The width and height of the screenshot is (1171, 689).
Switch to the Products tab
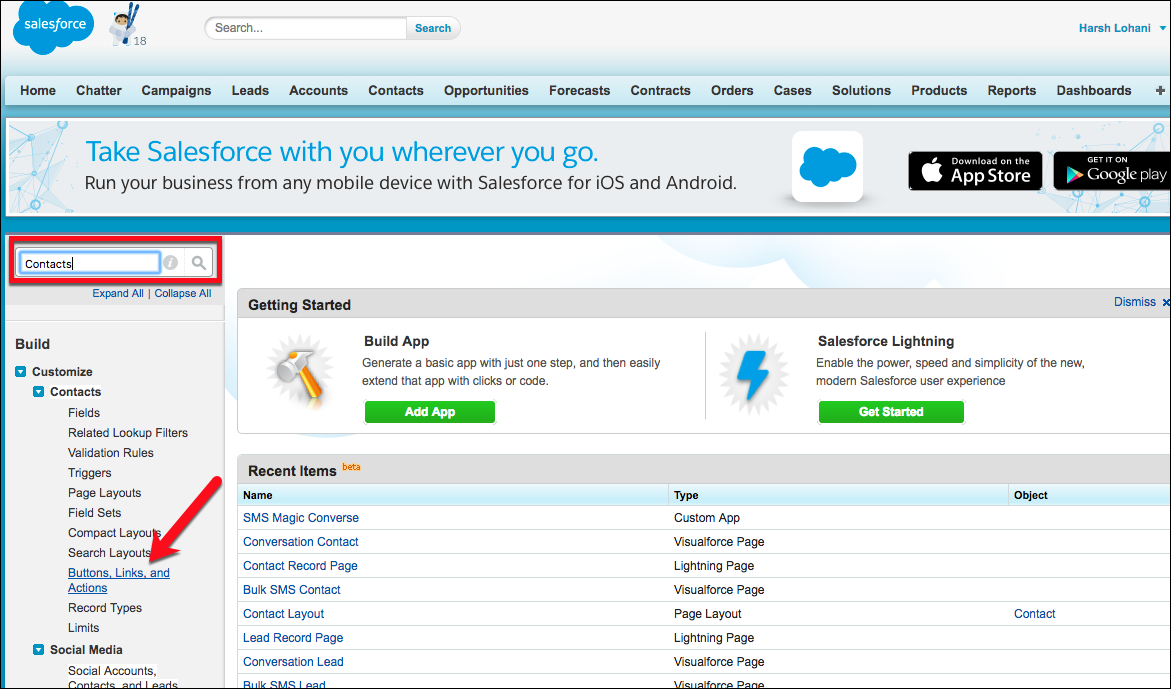tap(939, 90)
